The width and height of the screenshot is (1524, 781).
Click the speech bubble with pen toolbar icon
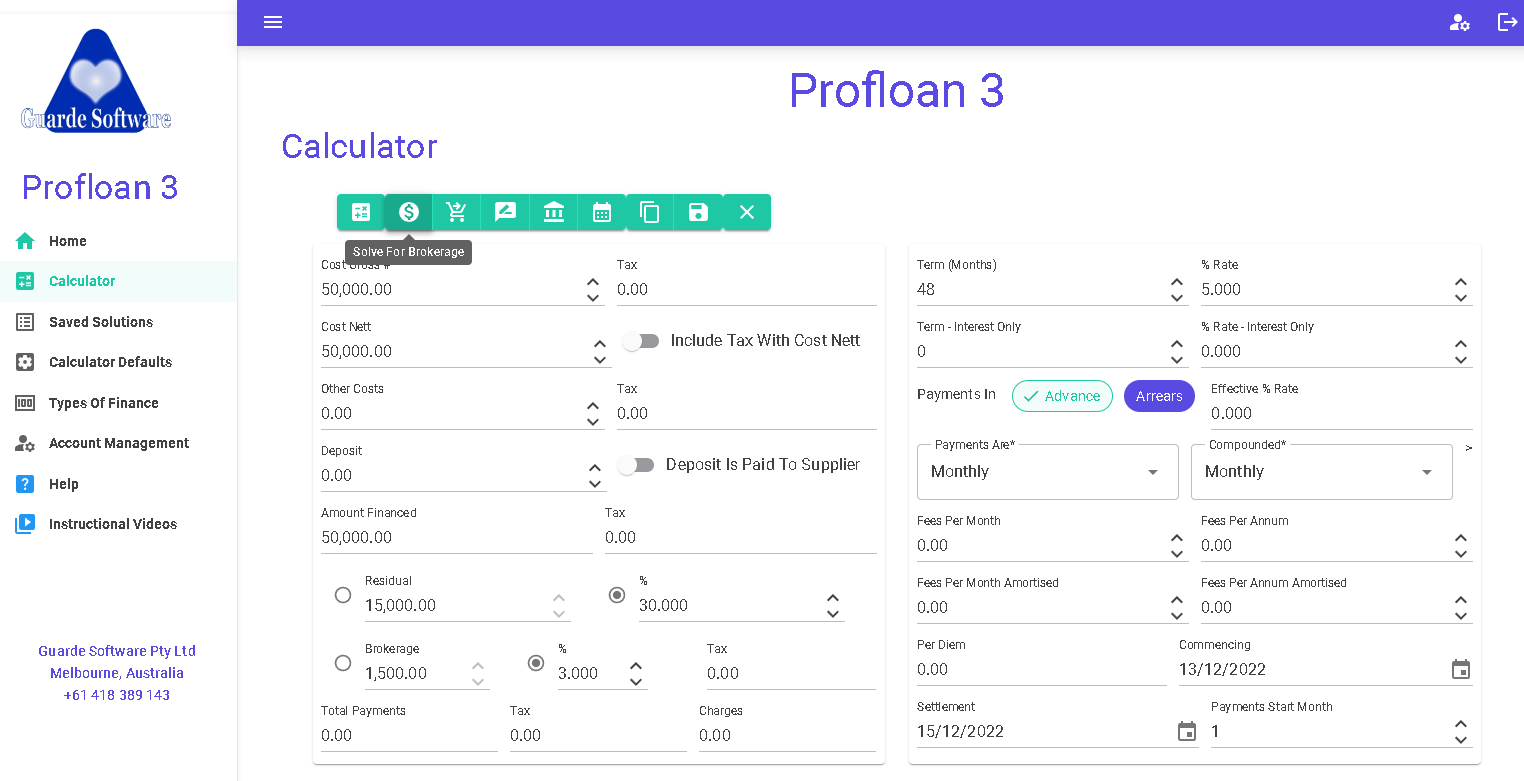[505, 212]
